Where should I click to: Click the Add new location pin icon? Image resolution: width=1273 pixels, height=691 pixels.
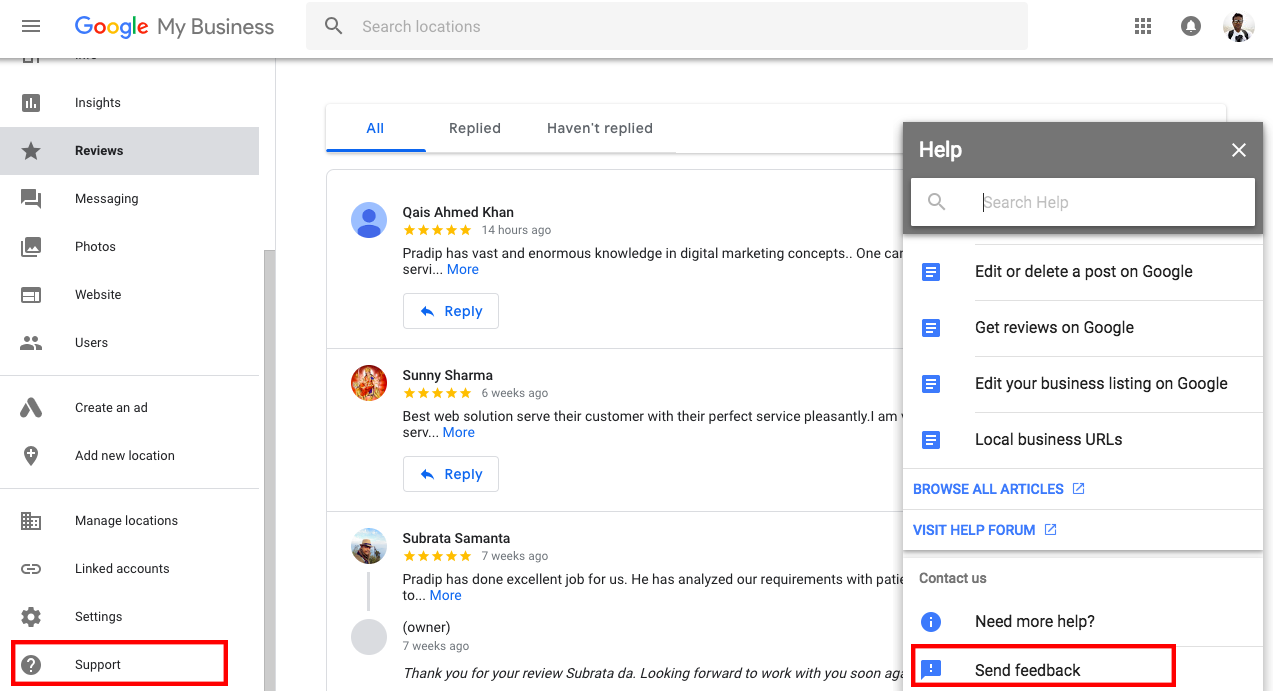pos(31,456)
